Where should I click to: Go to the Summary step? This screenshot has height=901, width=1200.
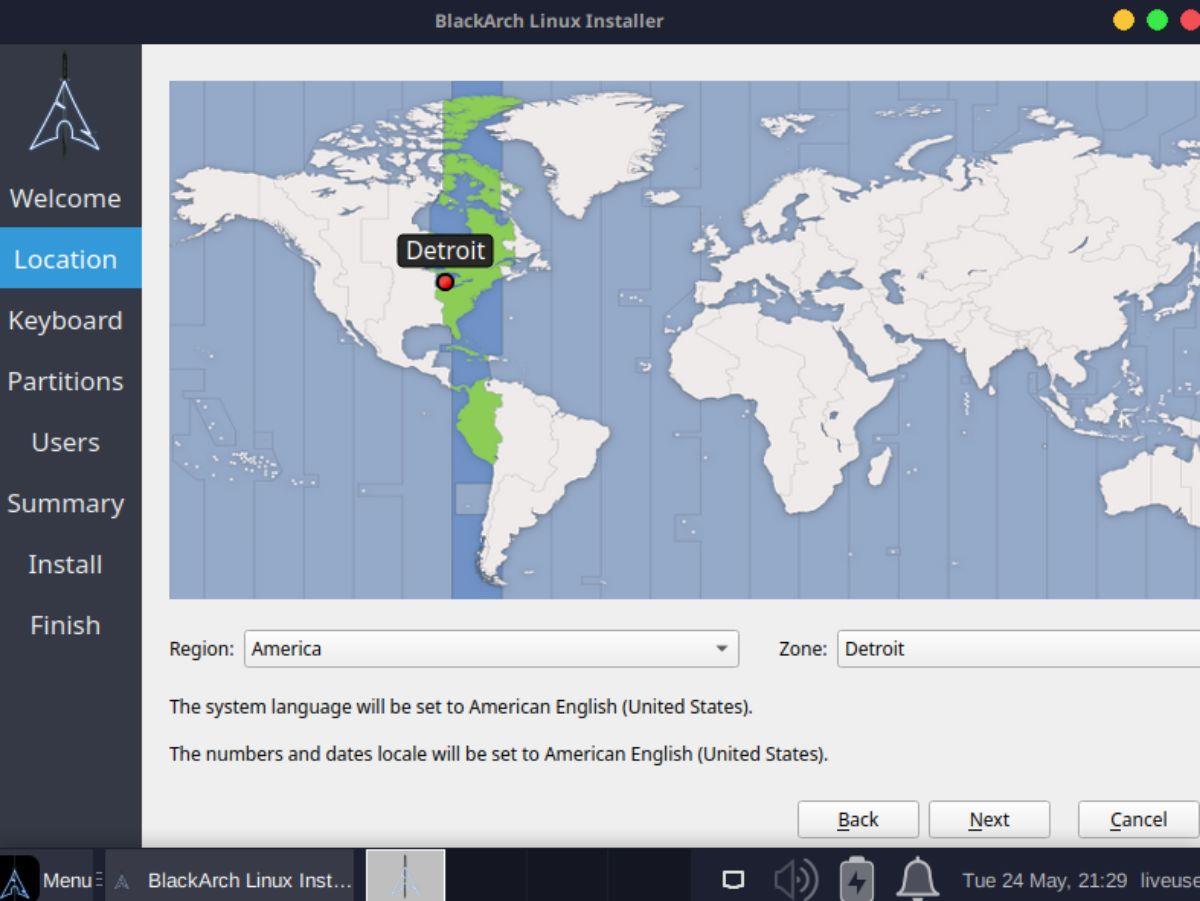point(65,503)
